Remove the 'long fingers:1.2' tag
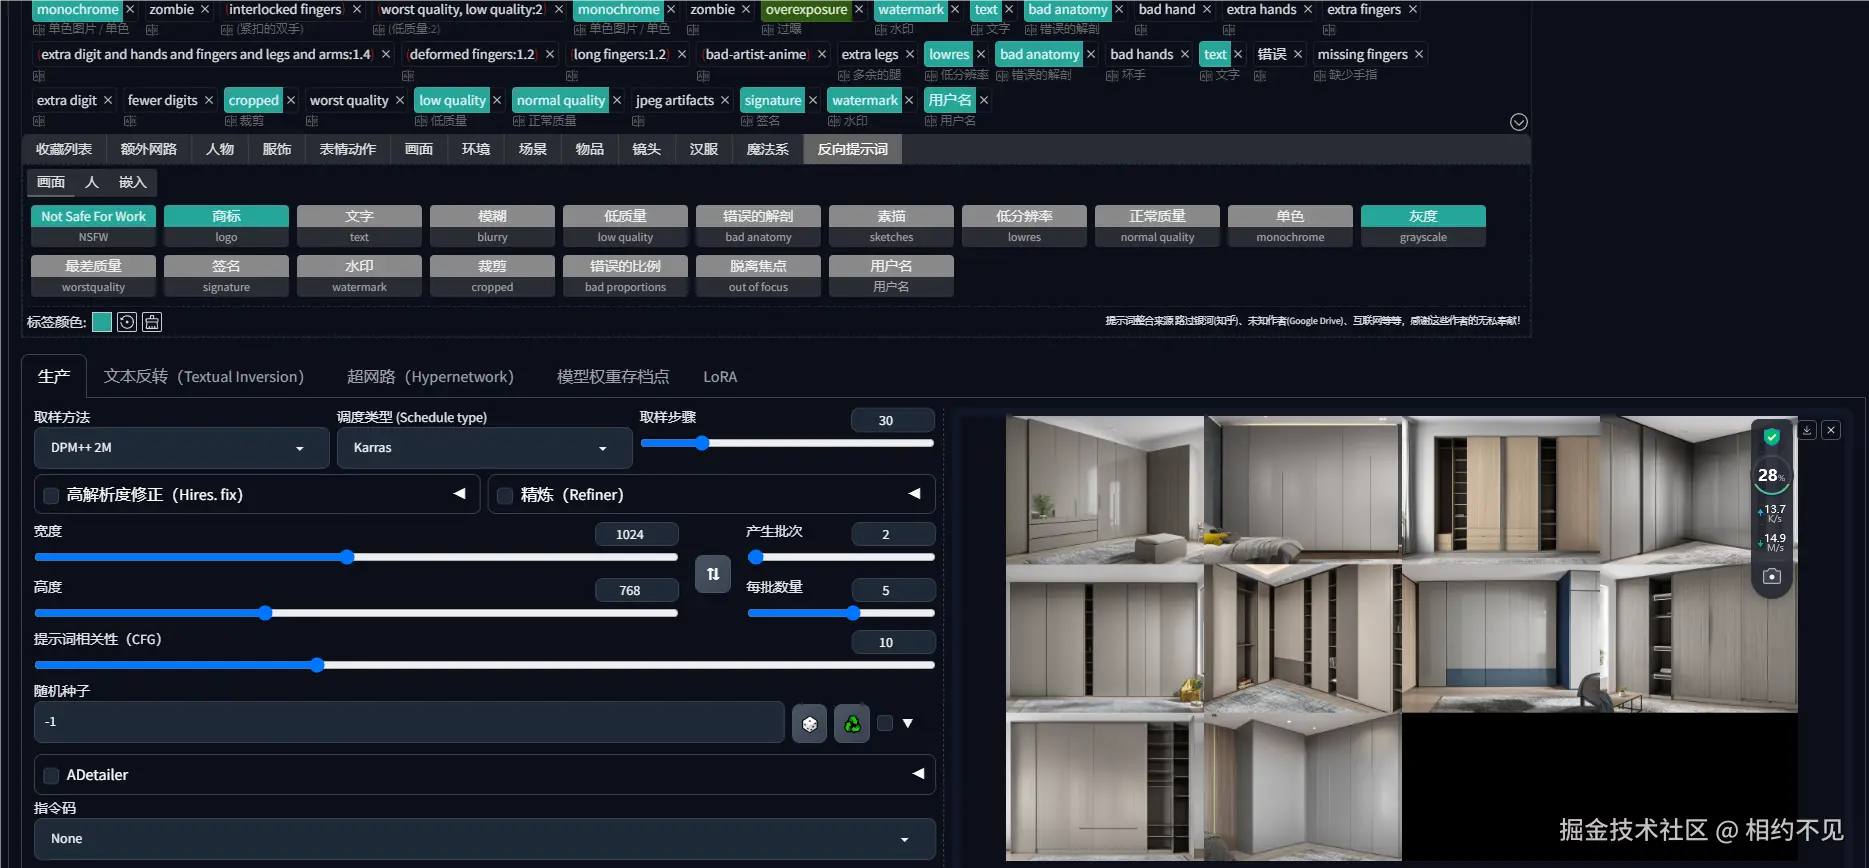 [682, 55]
